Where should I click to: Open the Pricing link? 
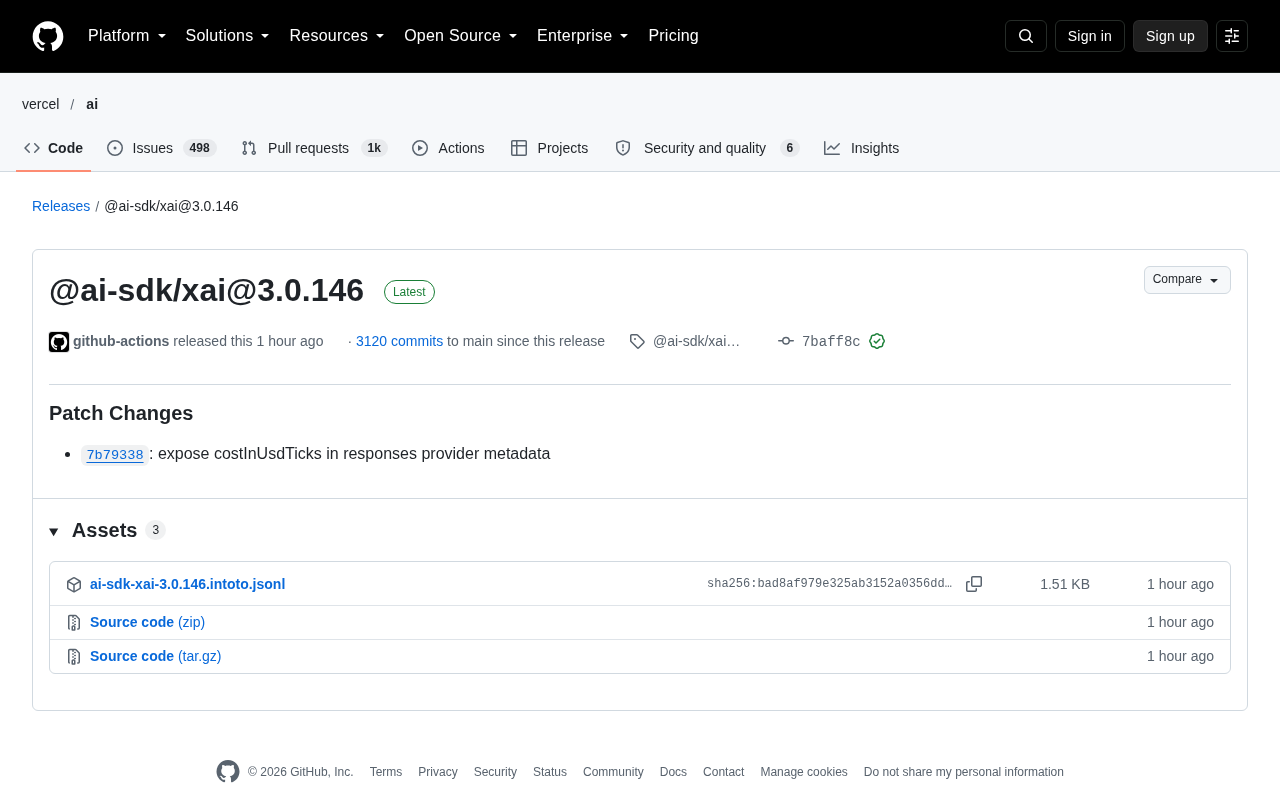pyautogui.click(x=674, y=36)
